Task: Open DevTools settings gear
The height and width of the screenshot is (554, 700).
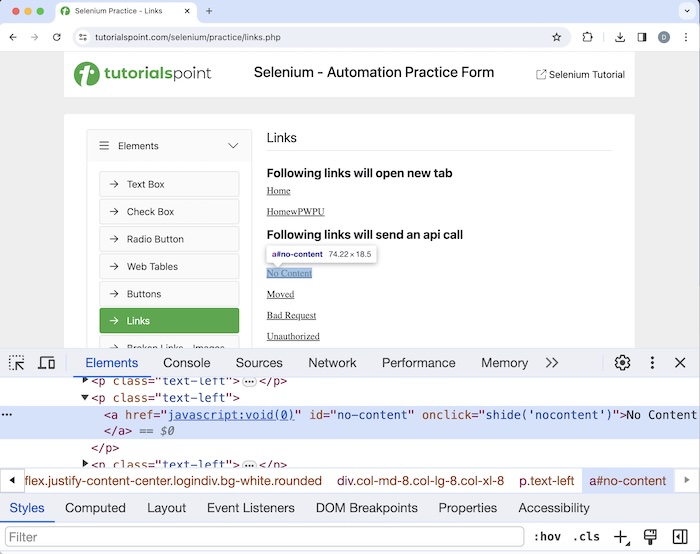Action: [622, 363]
